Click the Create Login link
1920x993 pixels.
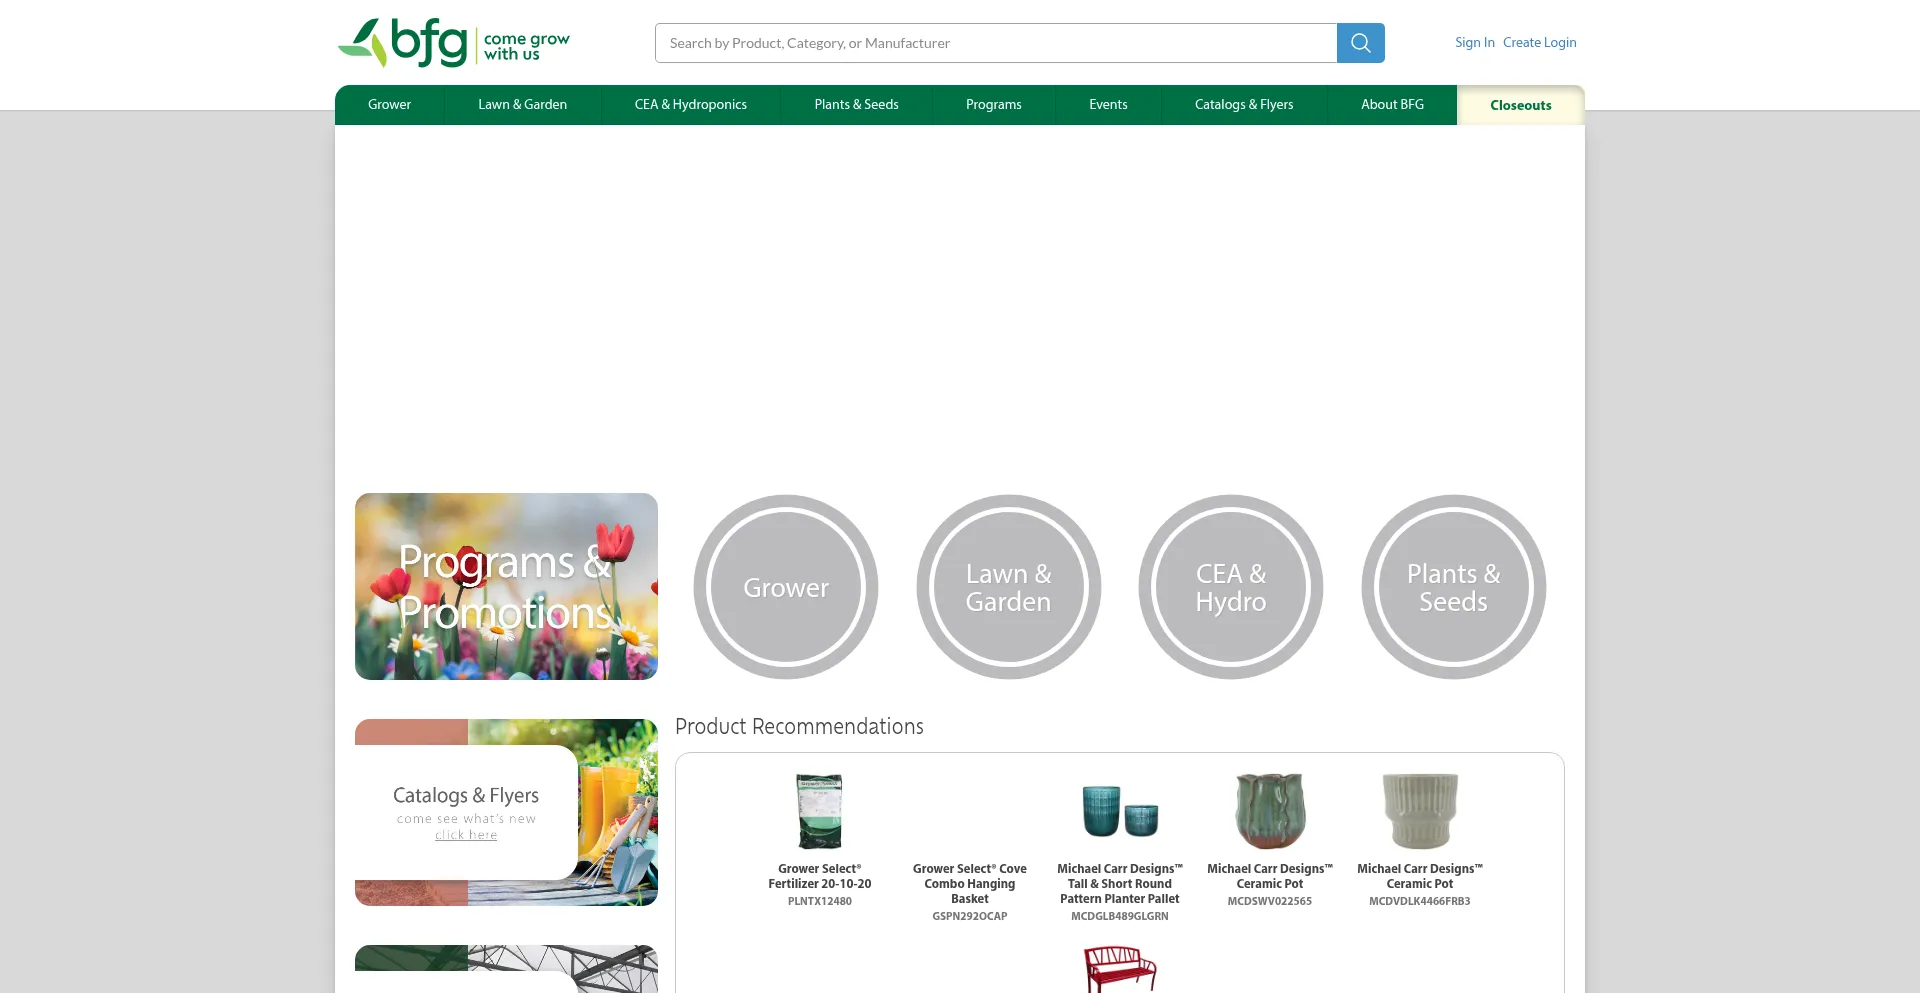click(x=1539, y=43)
